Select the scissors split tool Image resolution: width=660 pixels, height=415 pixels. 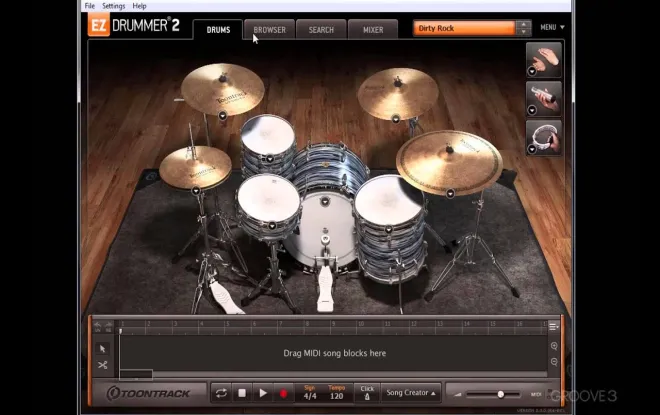coord(102,365)
